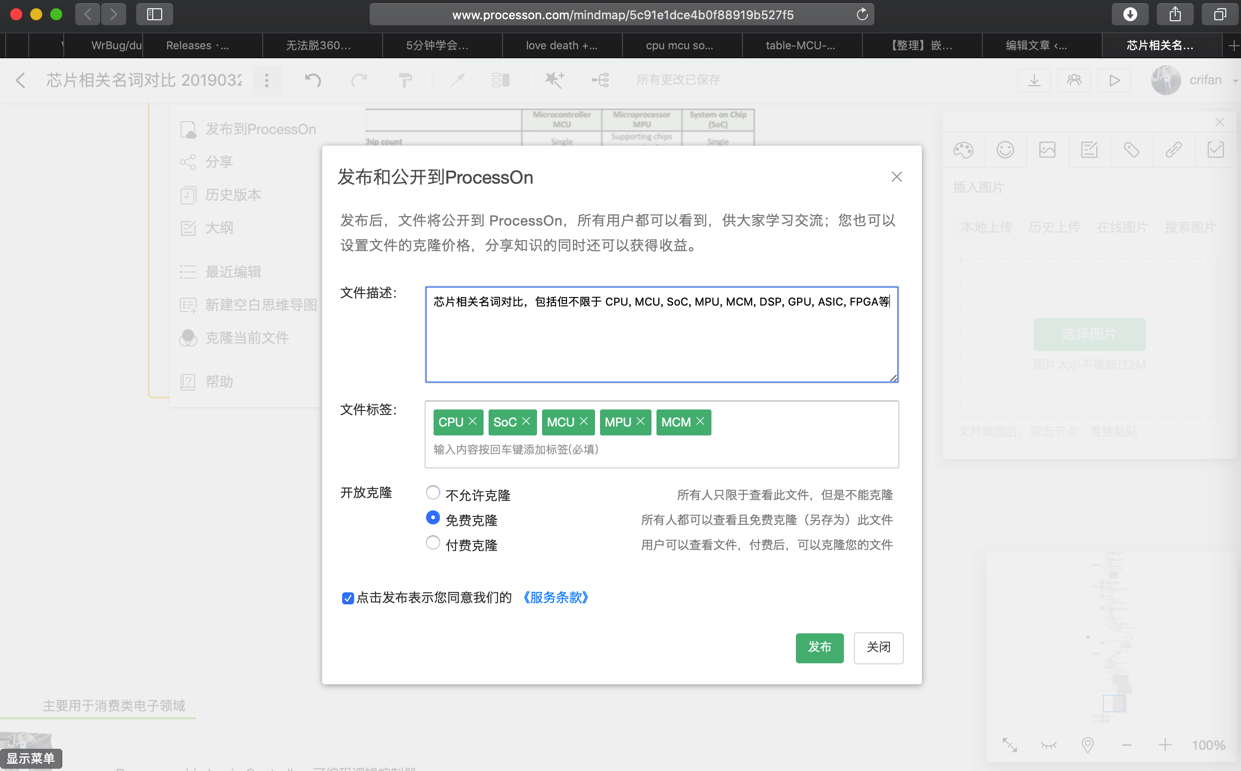Remove the MPU tag

(641, 422)
